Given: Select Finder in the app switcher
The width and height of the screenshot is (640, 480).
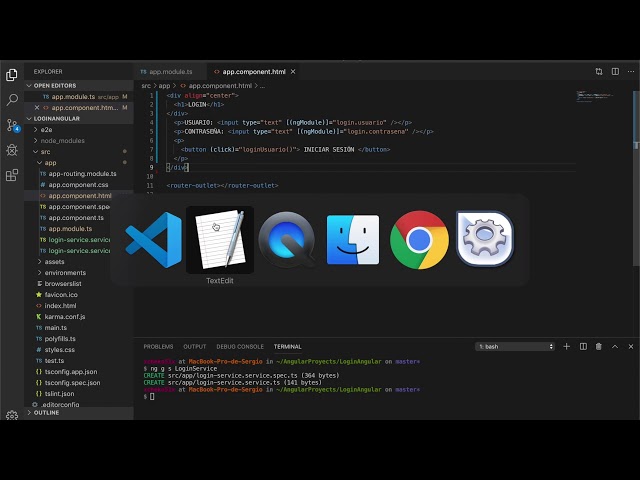Looking at the screenshot, I should coord(353,240).
